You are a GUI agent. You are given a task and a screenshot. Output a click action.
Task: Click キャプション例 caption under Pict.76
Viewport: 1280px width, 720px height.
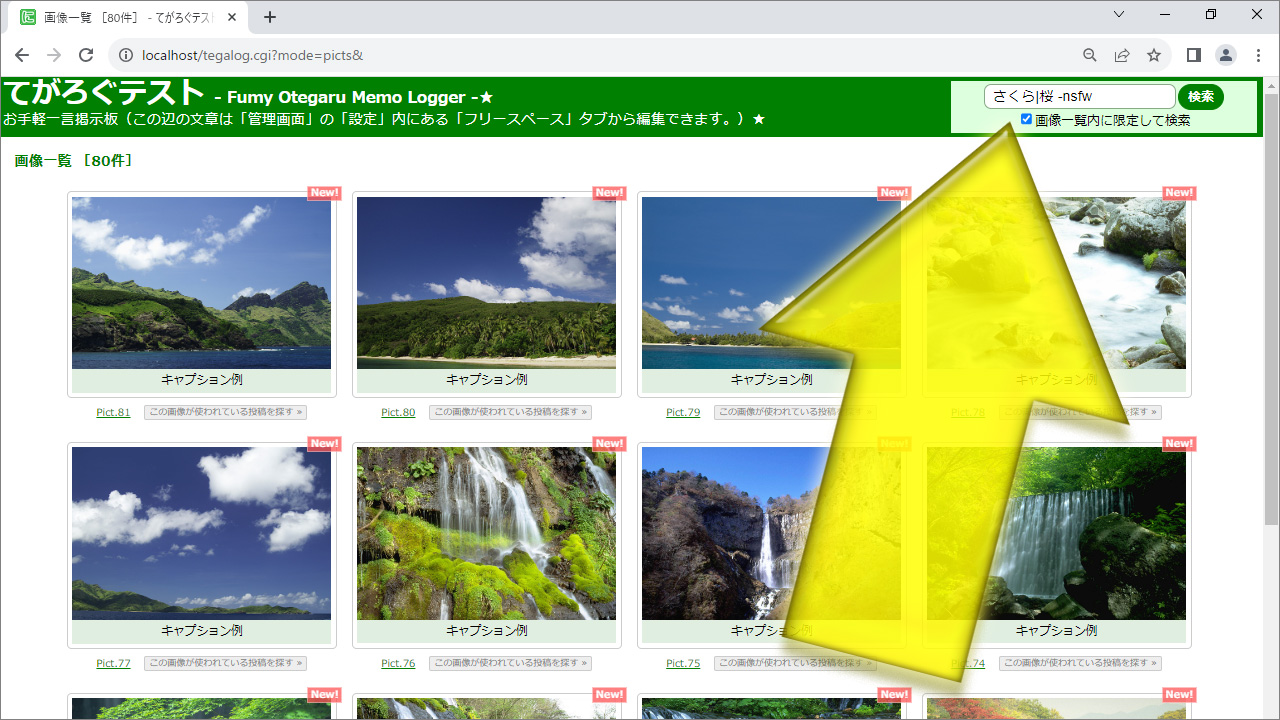[486, 630]
